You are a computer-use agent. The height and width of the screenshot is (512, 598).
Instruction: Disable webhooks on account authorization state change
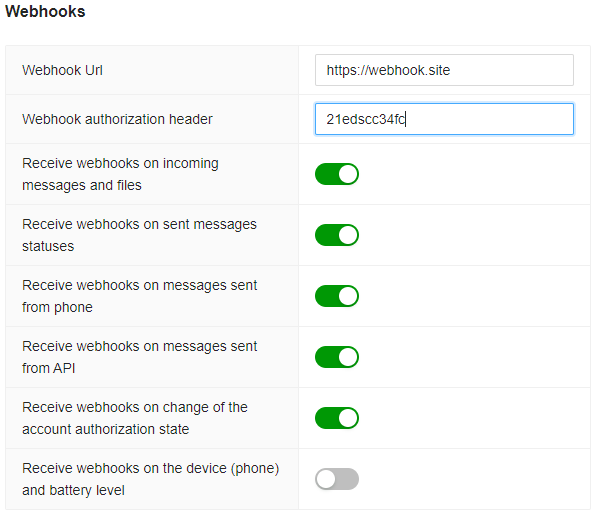pos(337,418)
